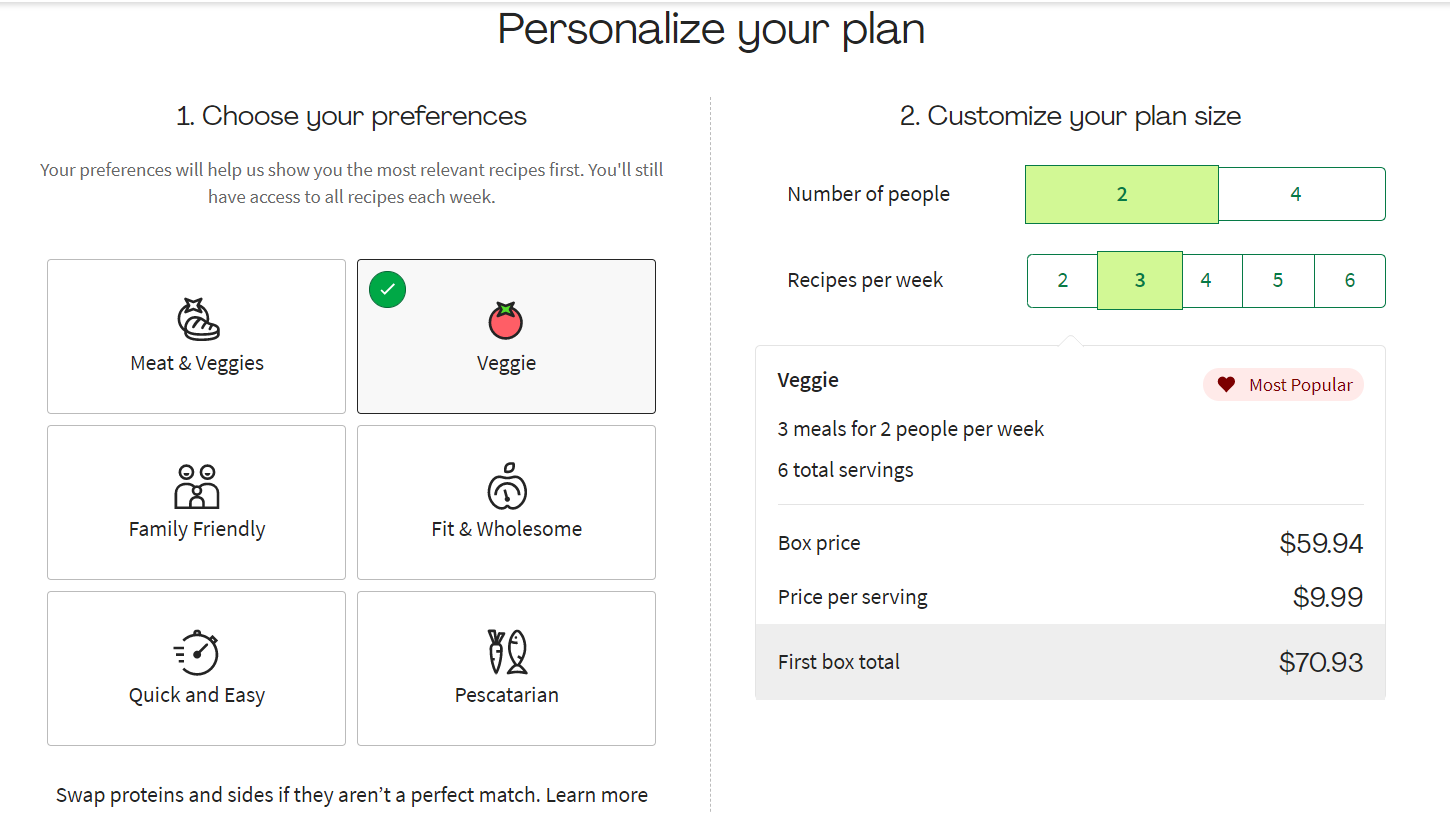
Task: Click the Pescatarian fish and carrot icon
Action: click(506, 652)
